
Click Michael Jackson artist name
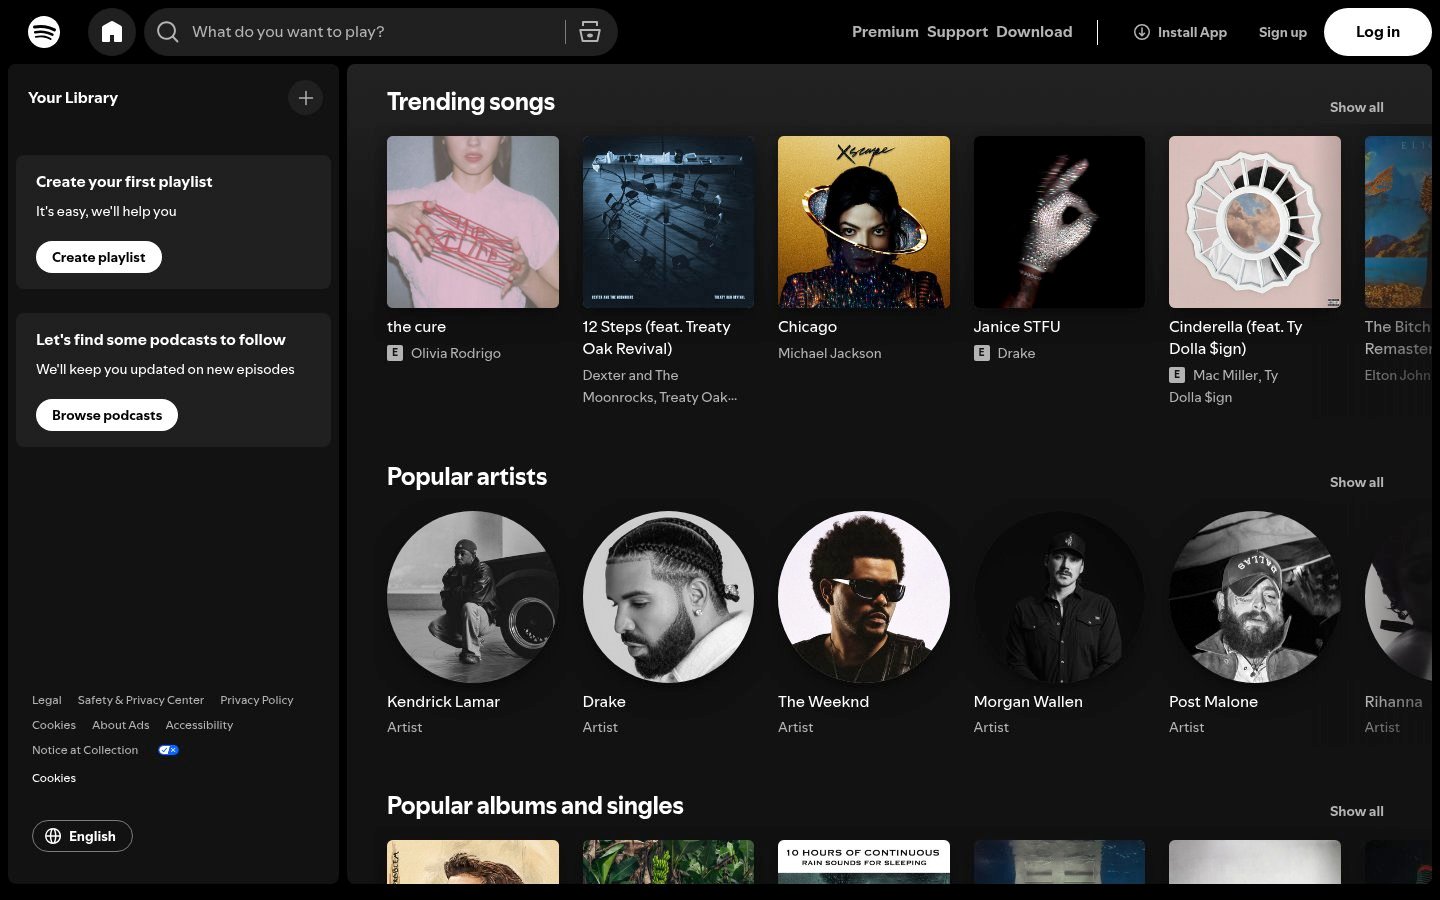[830, 353]
